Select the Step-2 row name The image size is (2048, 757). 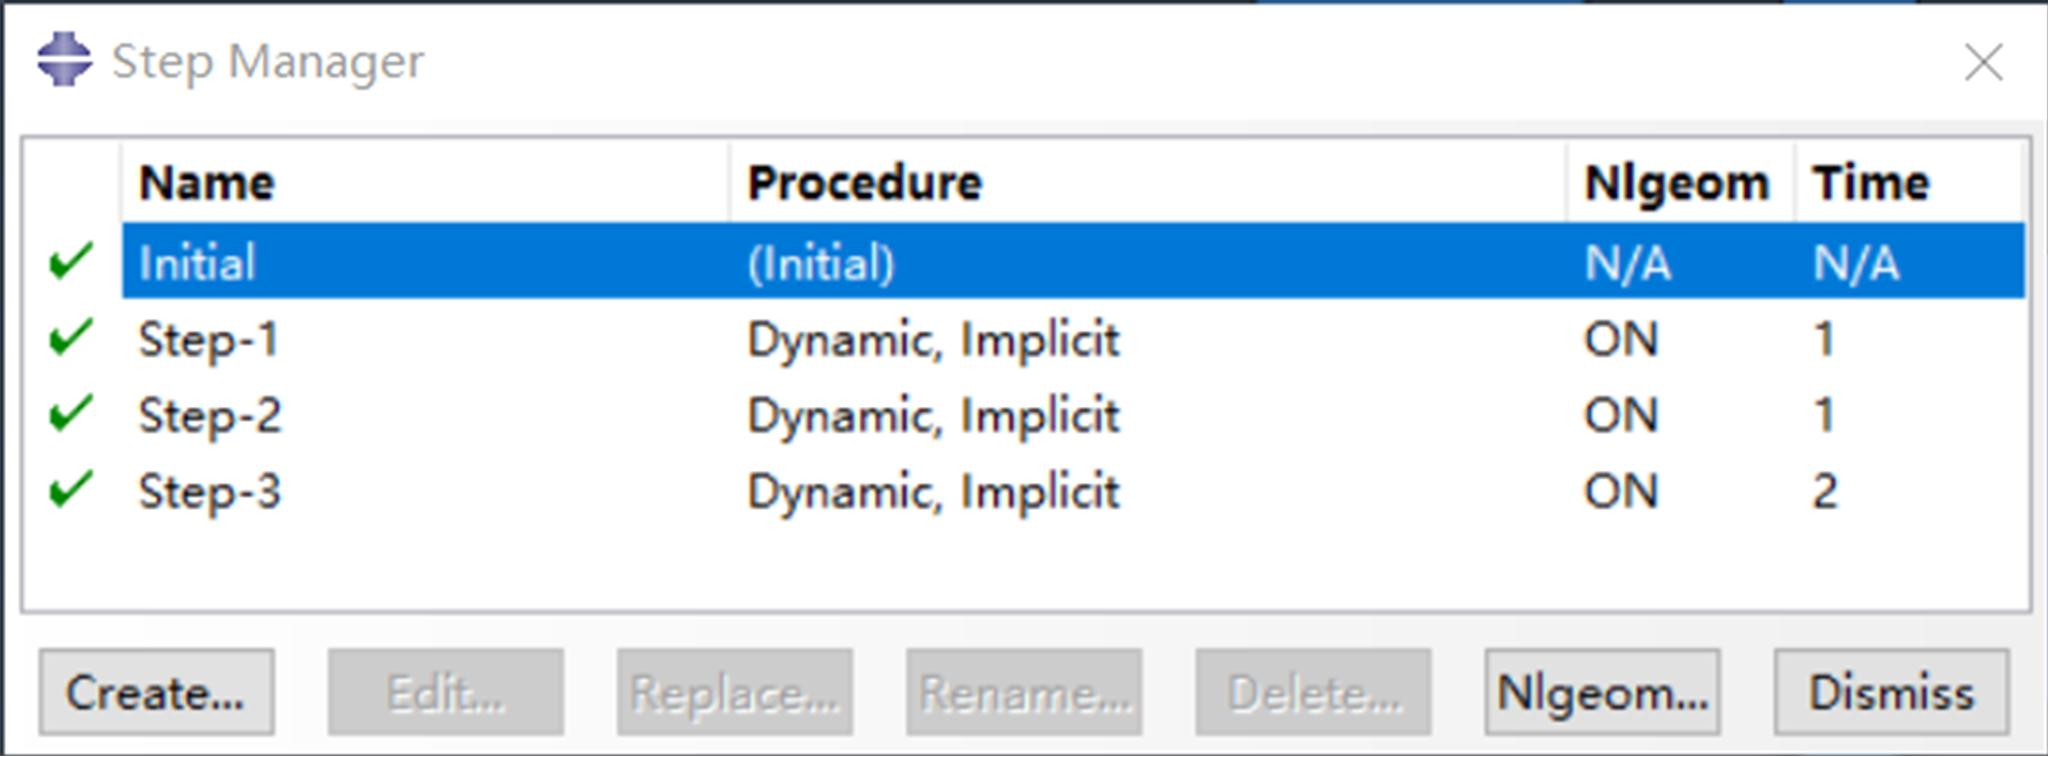210,416
